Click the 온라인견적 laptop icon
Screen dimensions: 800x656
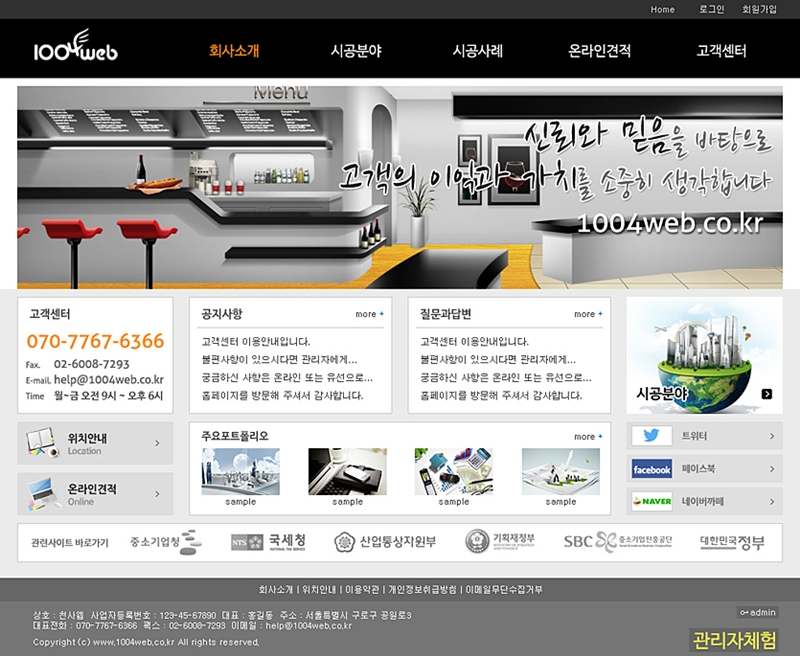point(41,493)
